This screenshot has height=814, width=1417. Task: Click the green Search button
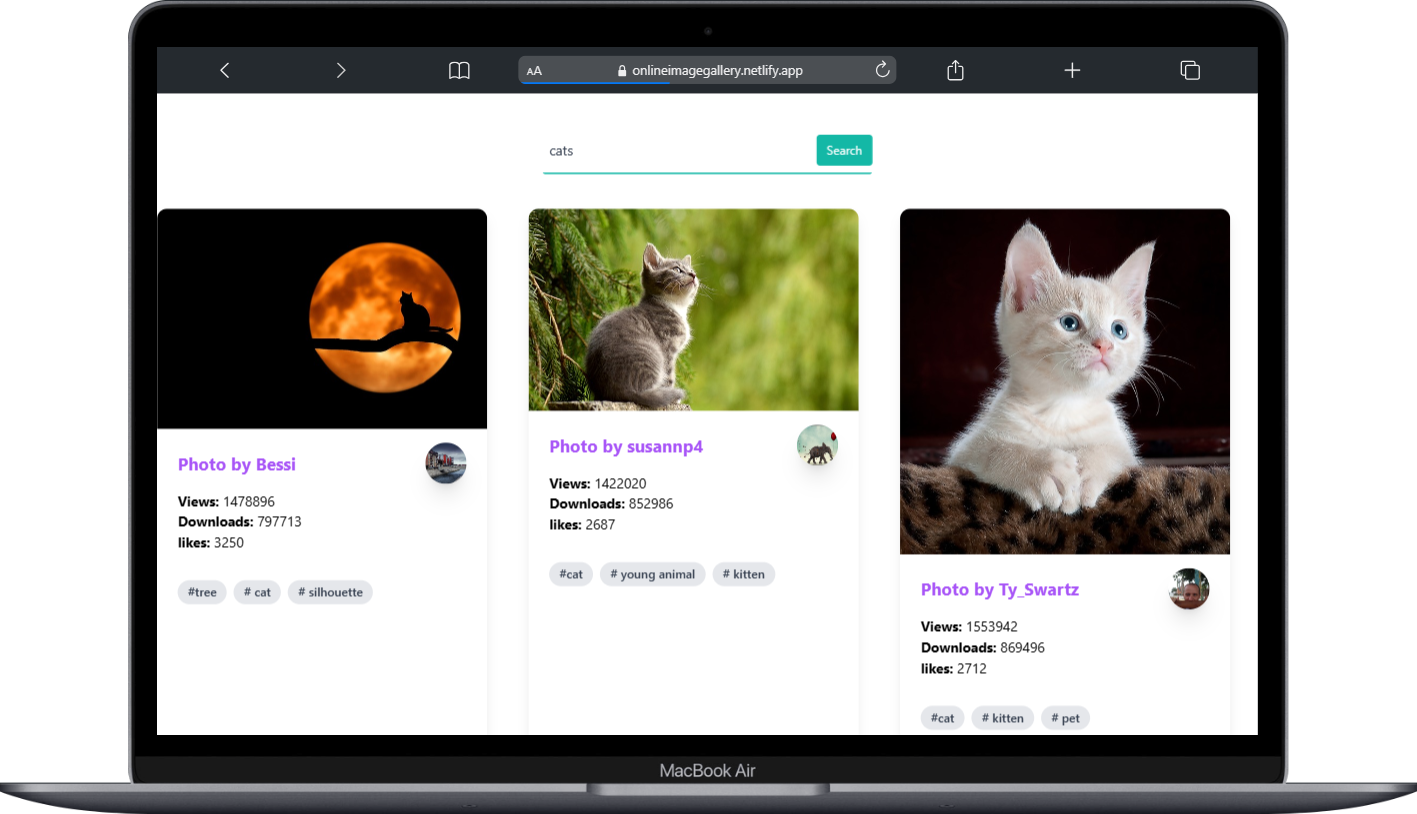pyautogui.click(x=844, y=150)
